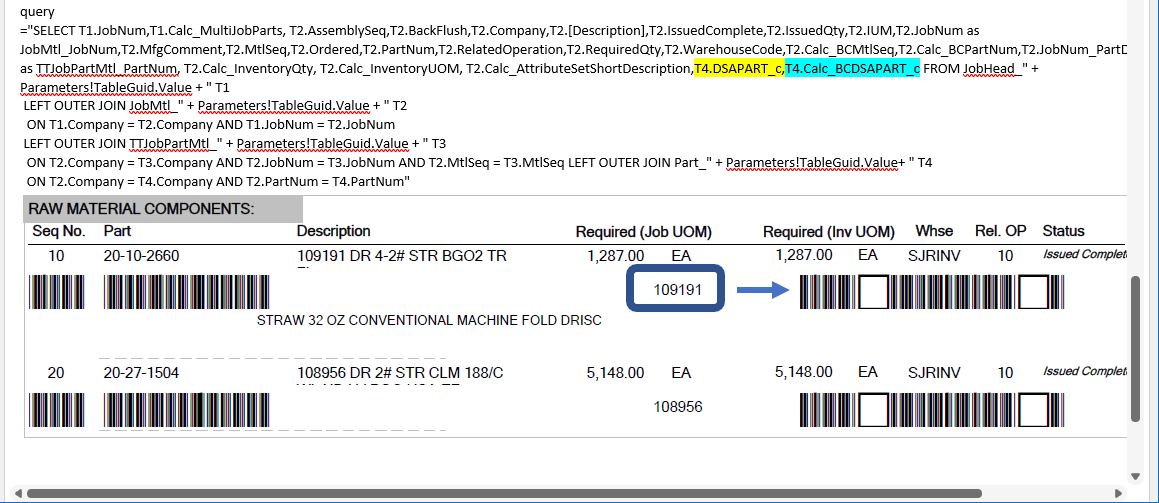The width and height of the screenshot is (1159, 503).
Task: Click the Job UOM "EA" beside 5,148.00
Action: (x=681, y=372)
